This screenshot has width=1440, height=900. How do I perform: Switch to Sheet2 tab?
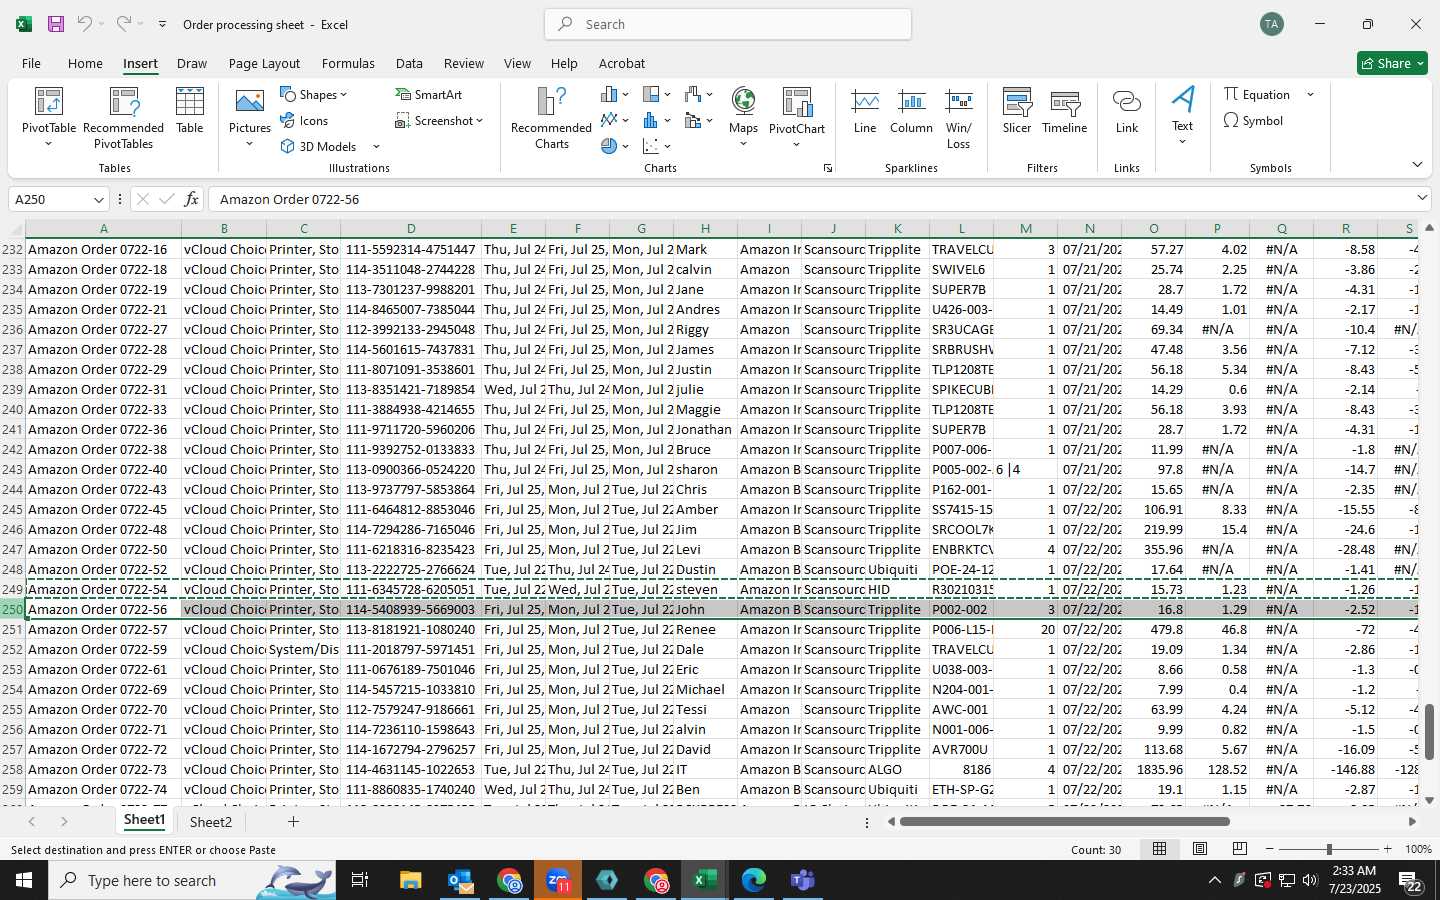coord(211,822)
